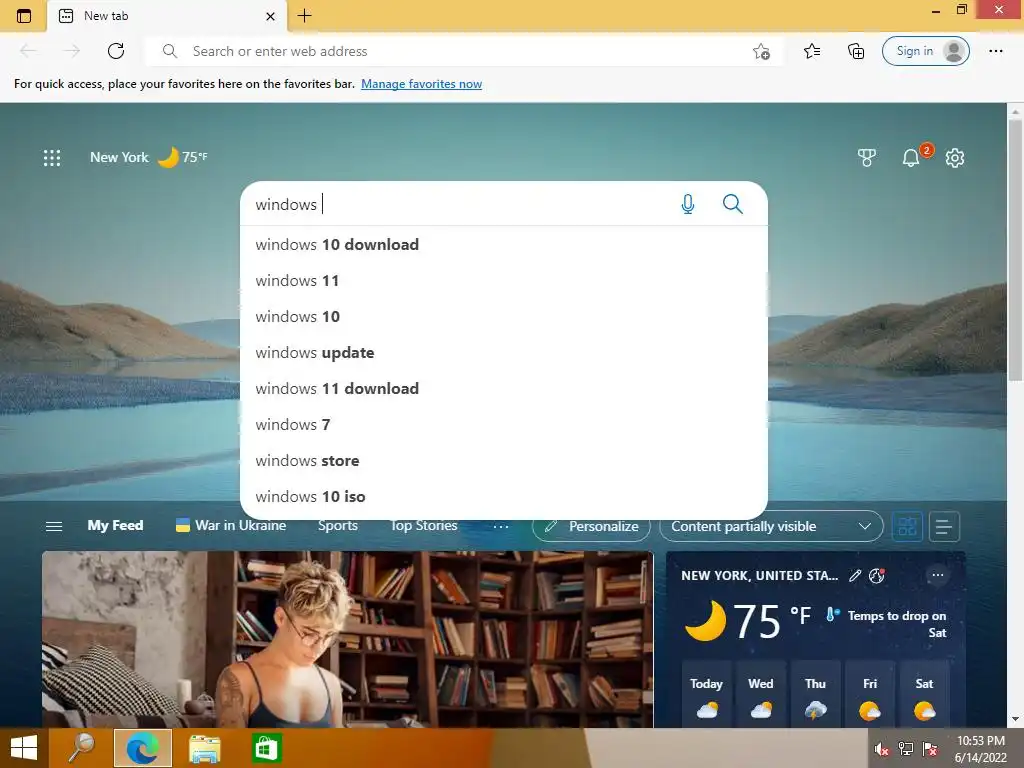Open the tab actions menu icon
This screenshot has width=1024, height=768.
(x=24, y=16)
